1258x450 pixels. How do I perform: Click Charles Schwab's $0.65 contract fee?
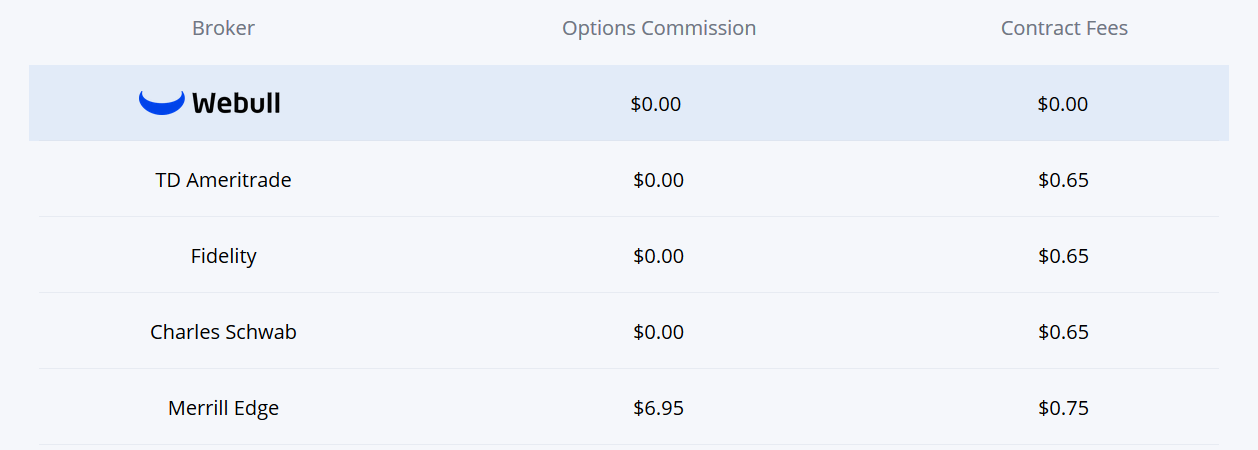(x=1064, y=332)
